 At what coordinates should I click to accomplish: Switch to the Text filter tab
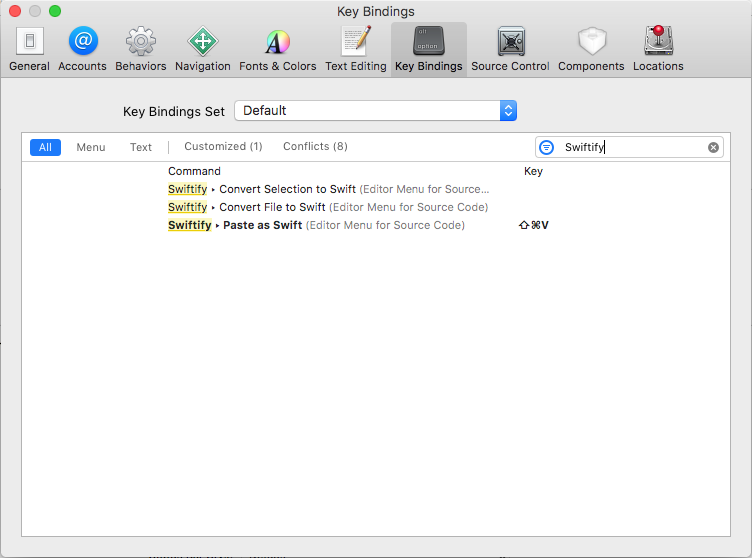[x=141, y=147]
